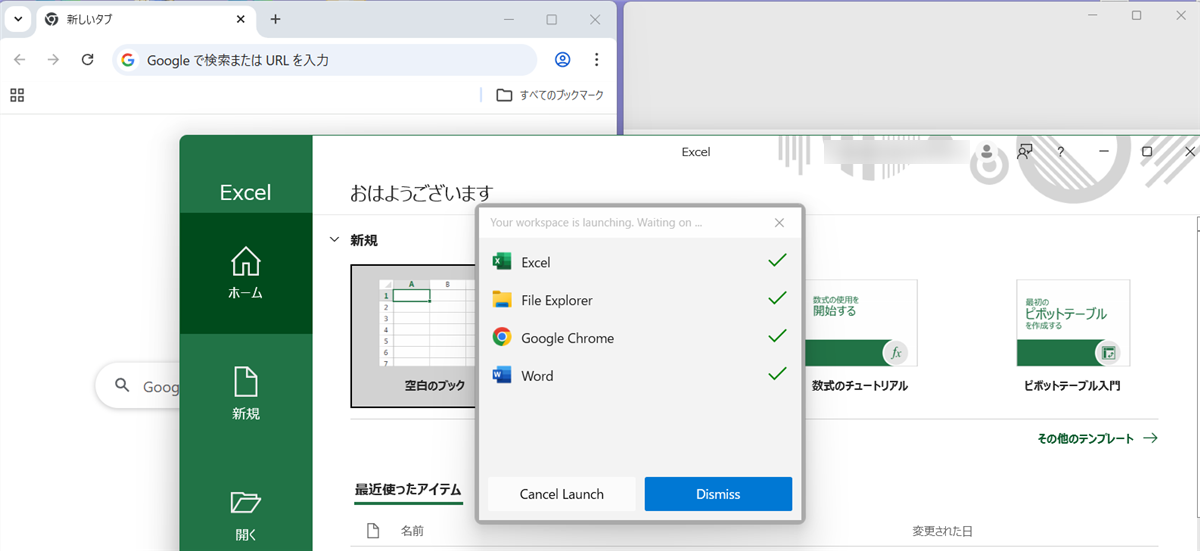Click the checkmark next to Excel
The width and height of the screenshot is (1200, 551).
click(x=777, y=261)
